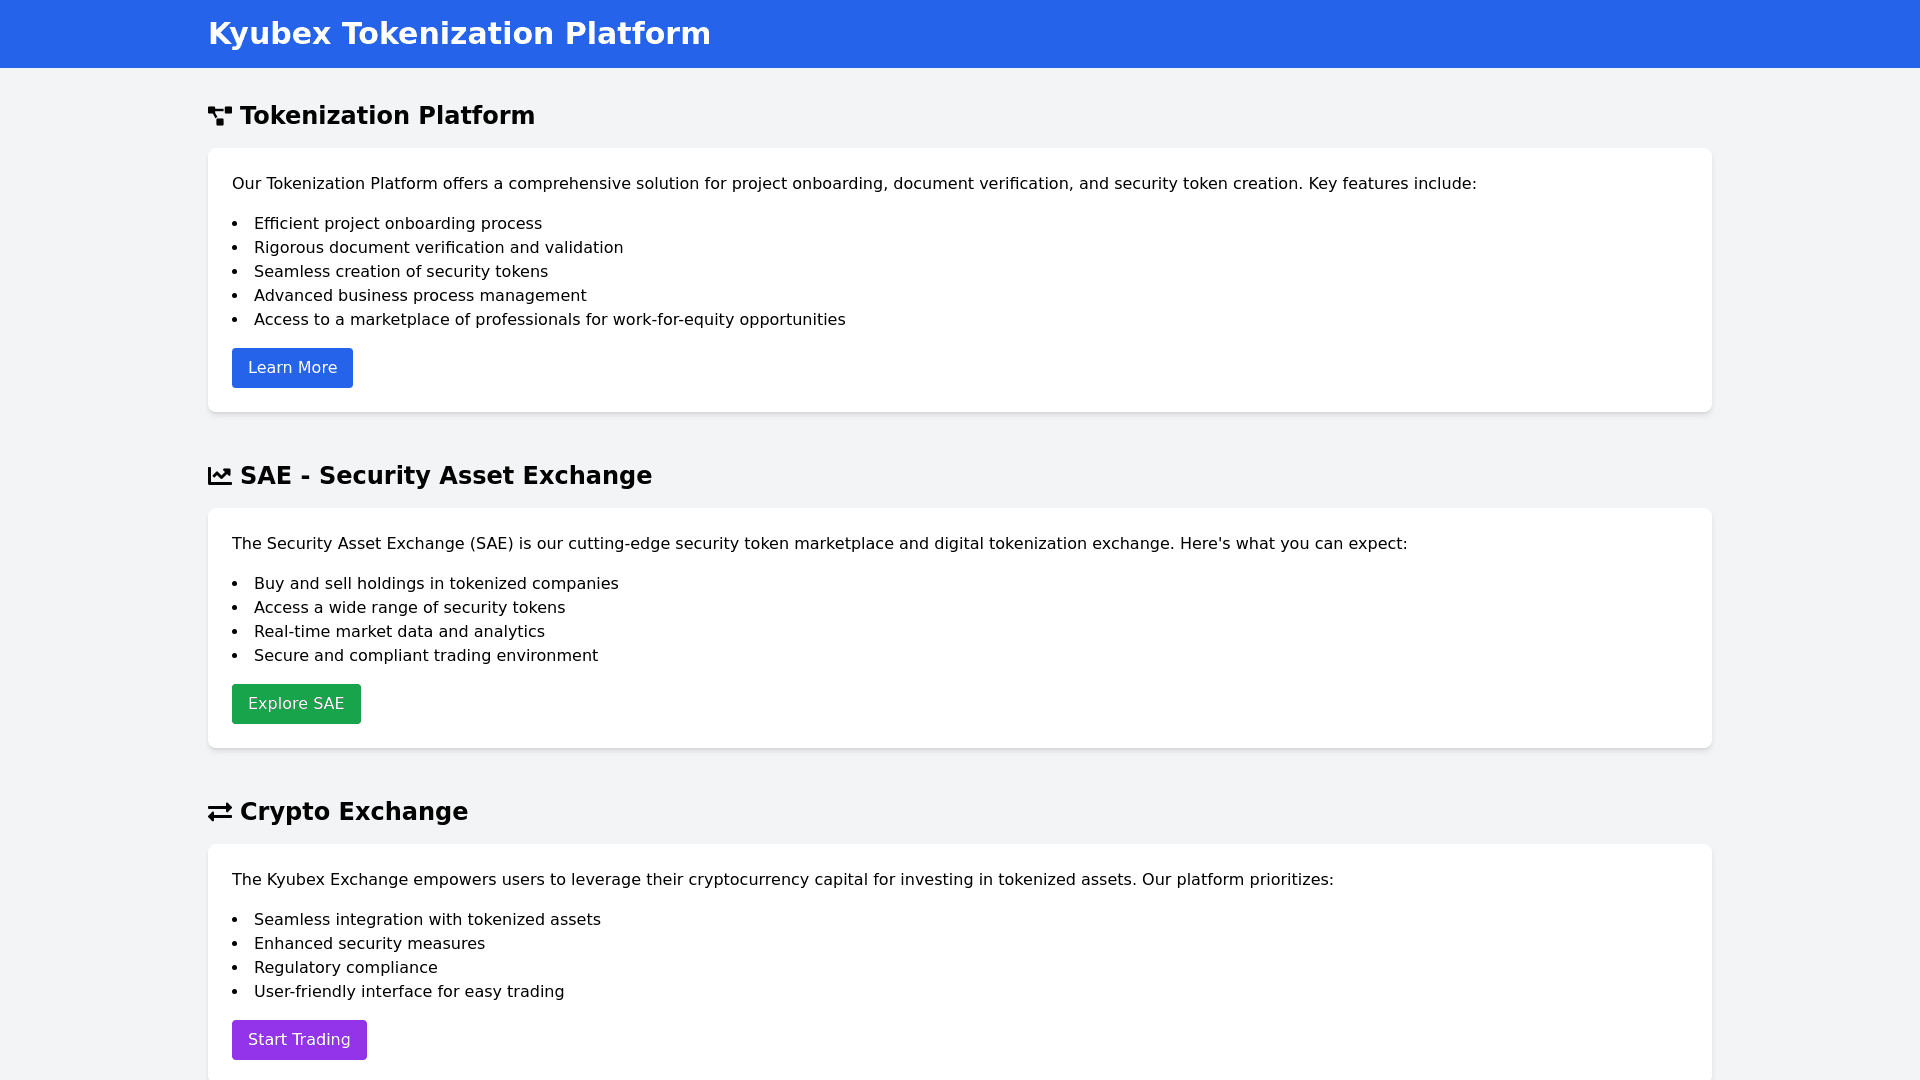Click the Crypto Exchange section heading
Screen dimensions: 1920x1080
353,812
